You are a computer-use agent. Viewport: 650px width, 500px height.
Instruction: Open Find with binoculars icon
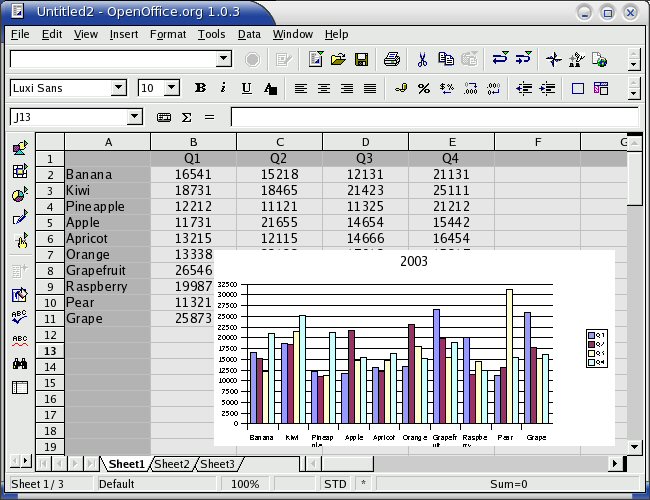tap(19, 364)
